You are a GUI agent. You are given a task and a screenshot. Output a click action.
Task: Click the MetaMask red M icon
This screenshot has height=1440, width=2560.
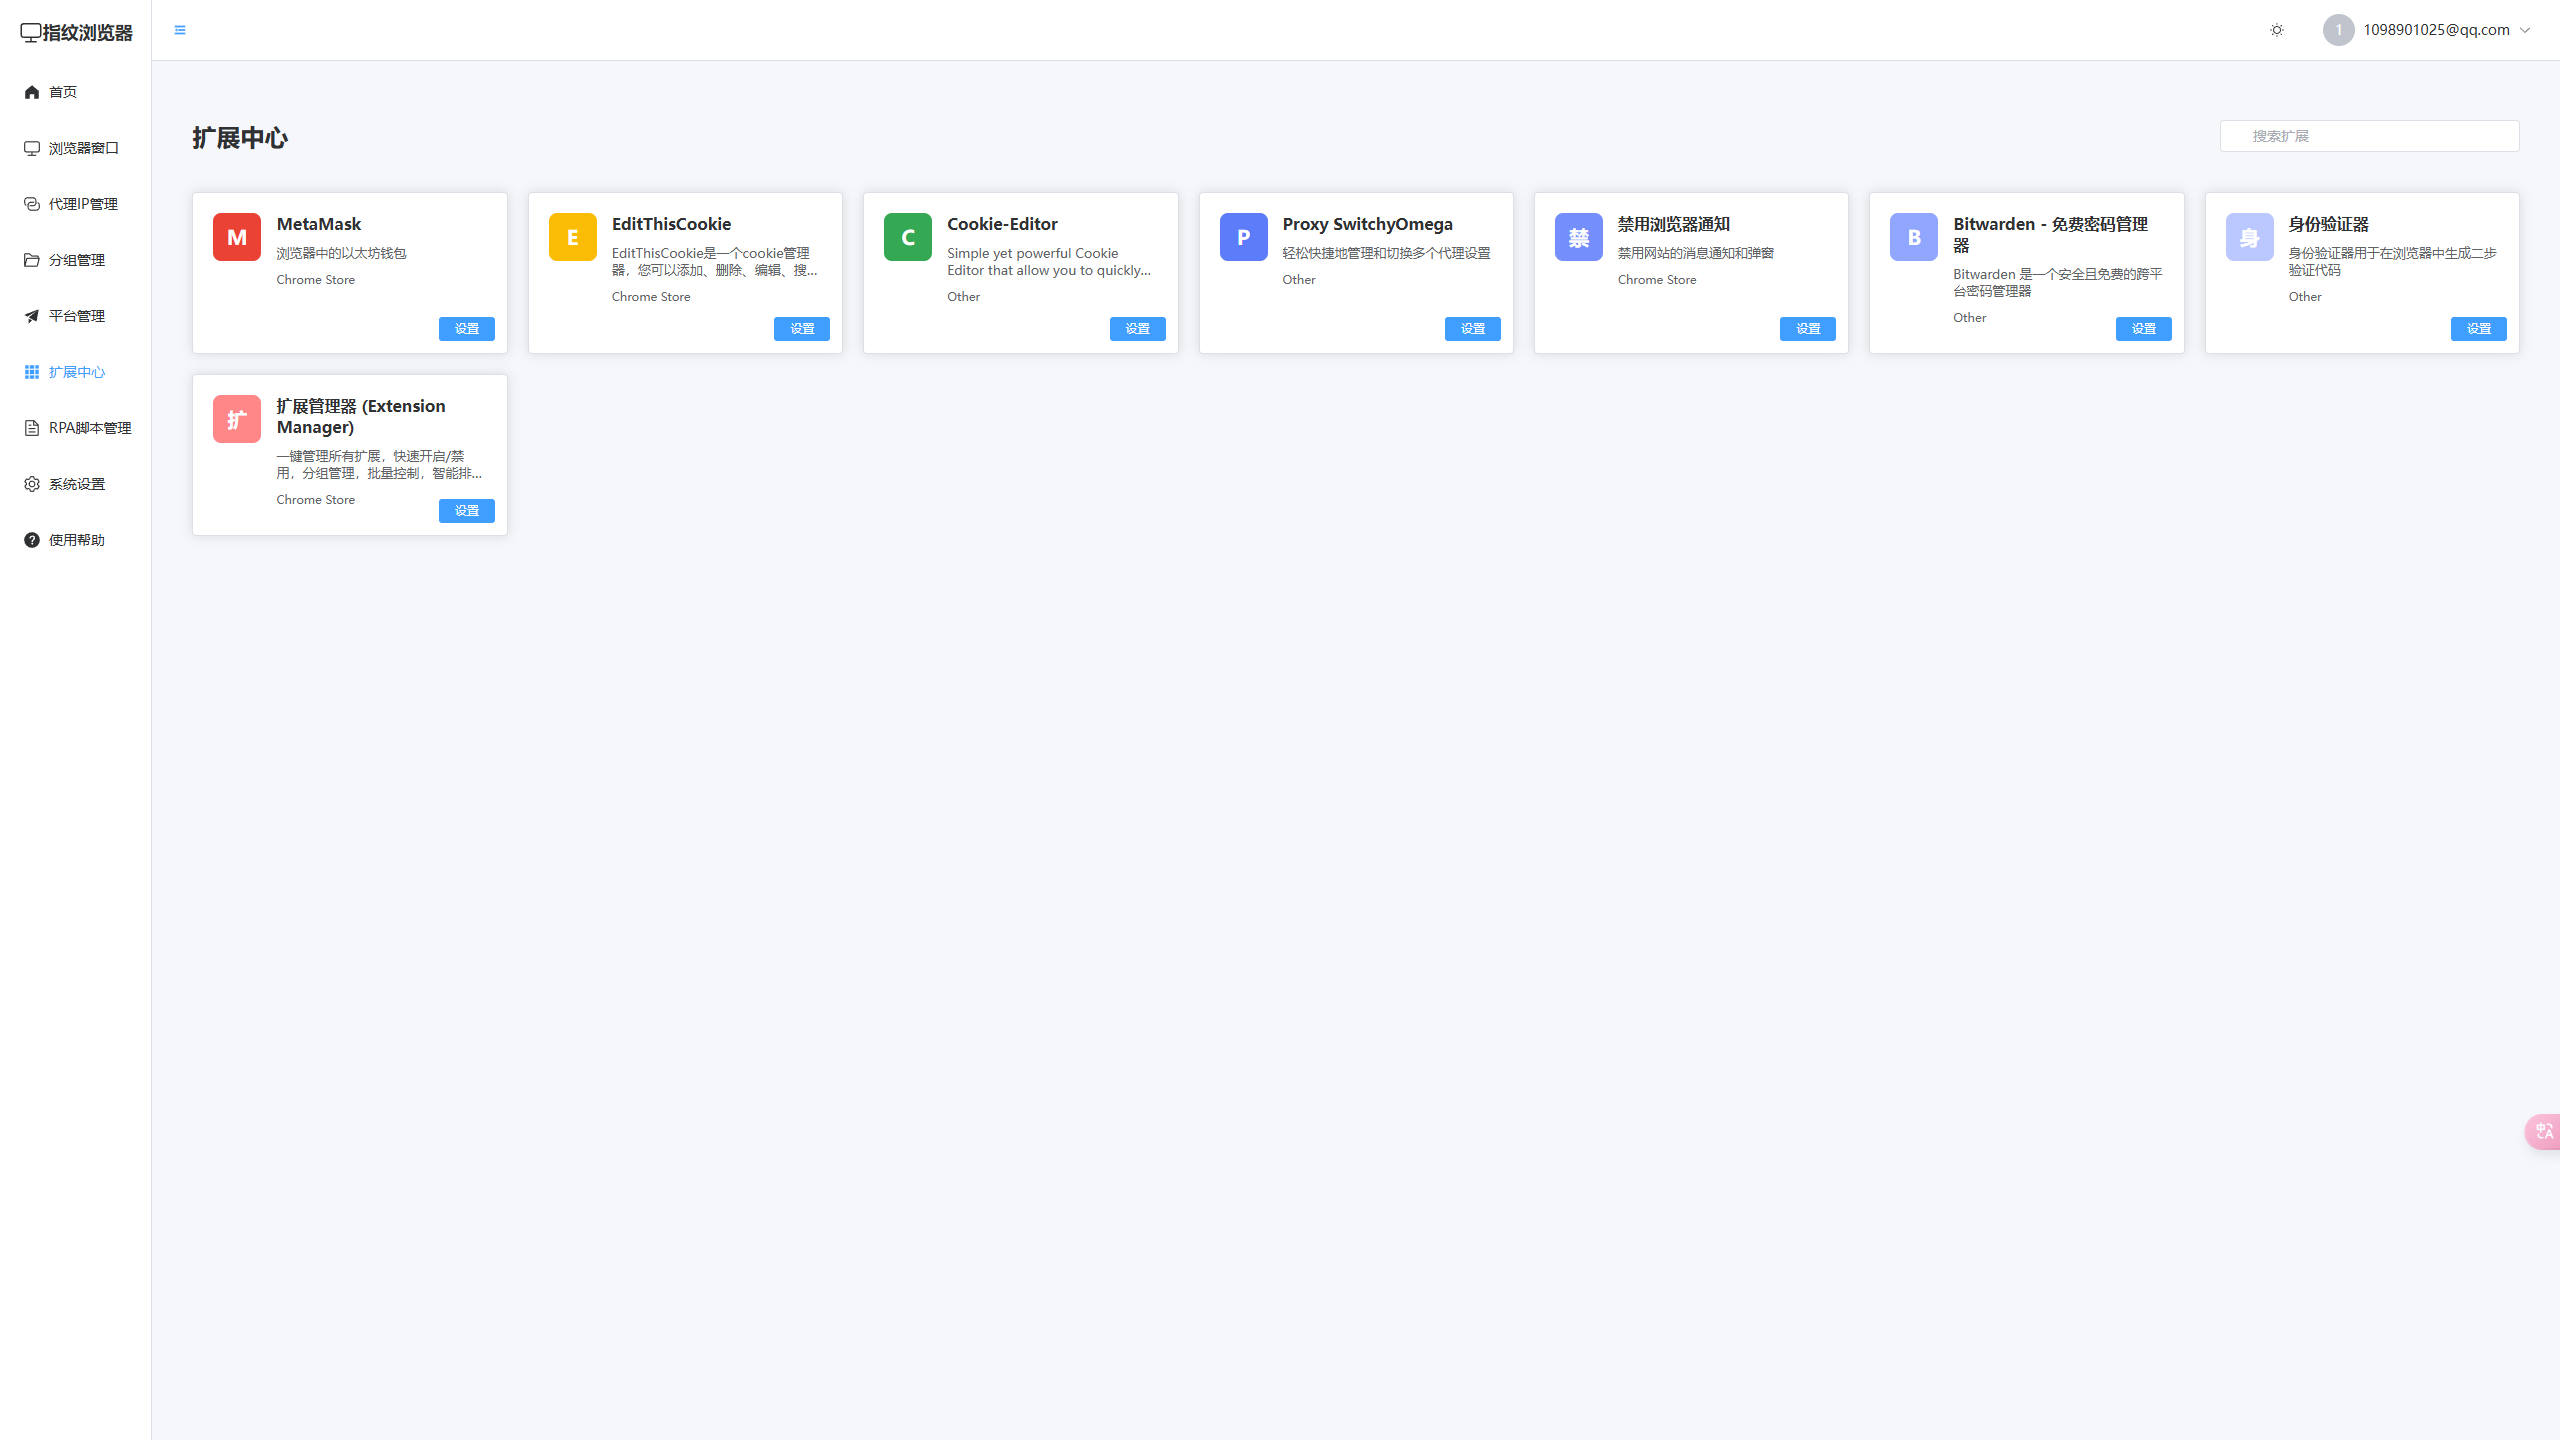pyautogui.click(x=236, y=237)
